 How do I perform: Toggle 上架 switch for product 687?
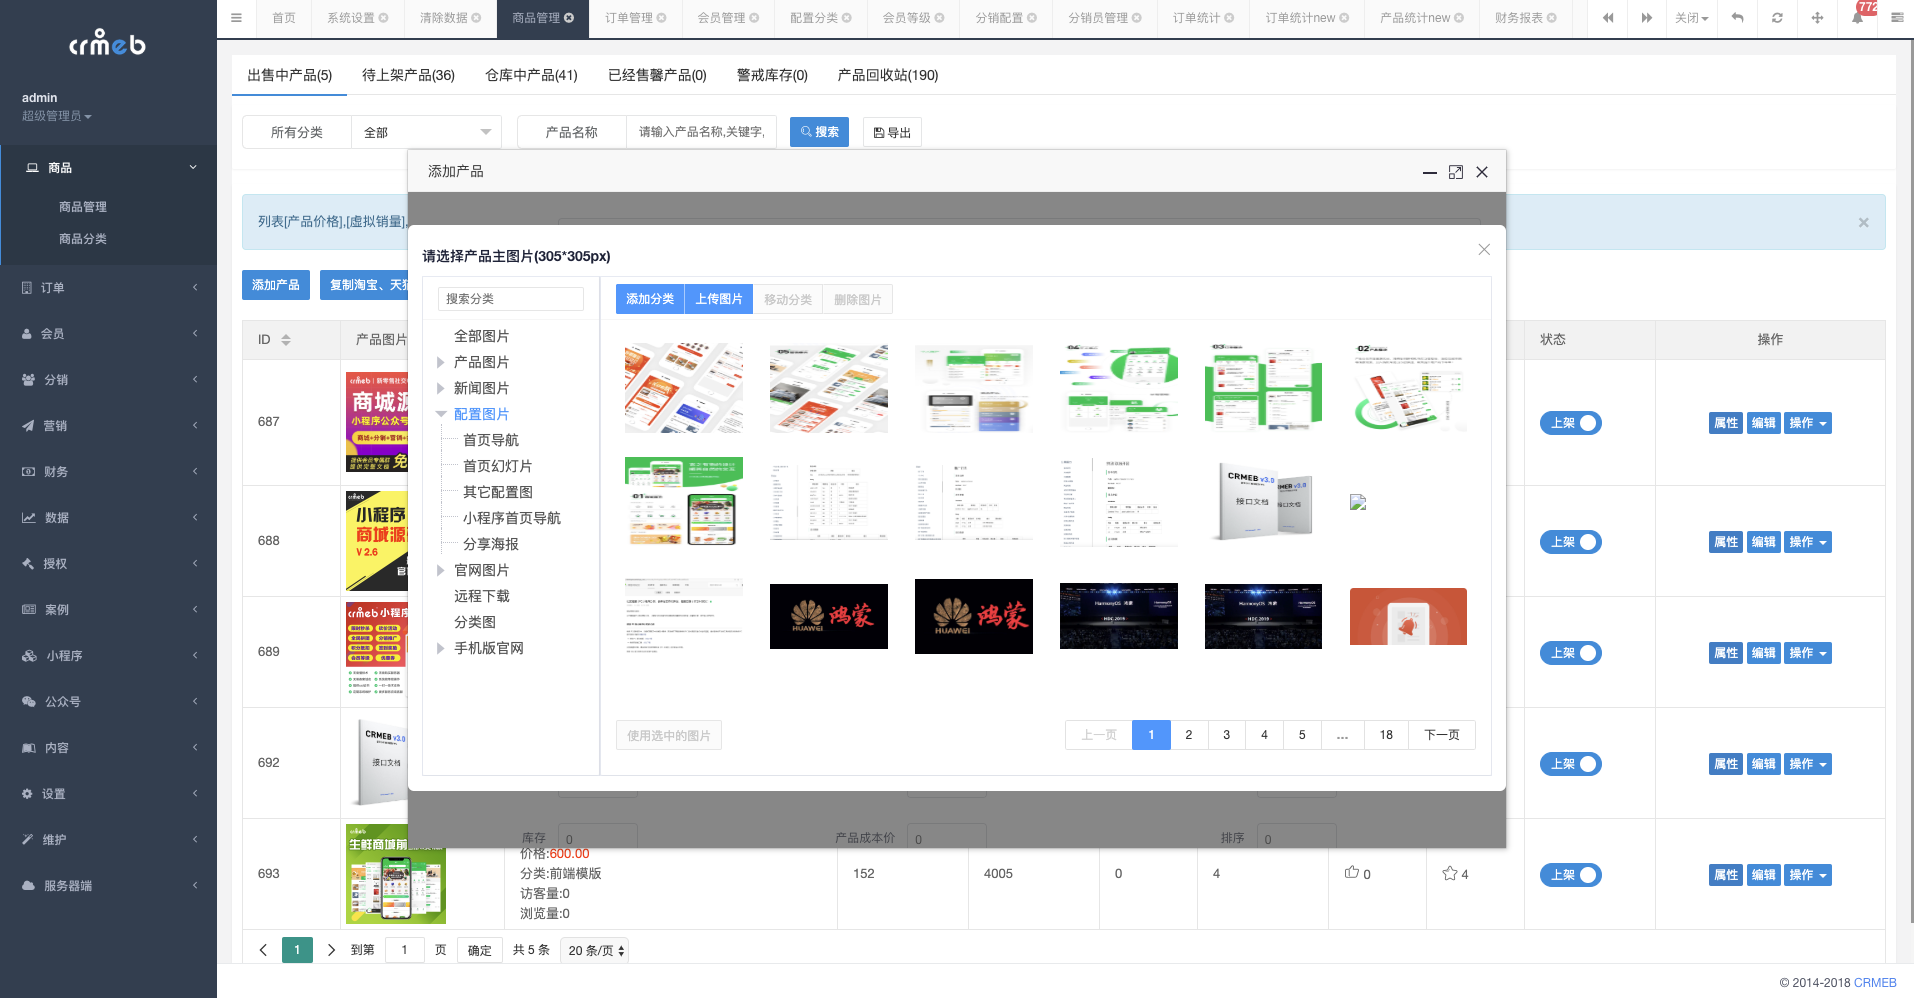click(1570, 422)
